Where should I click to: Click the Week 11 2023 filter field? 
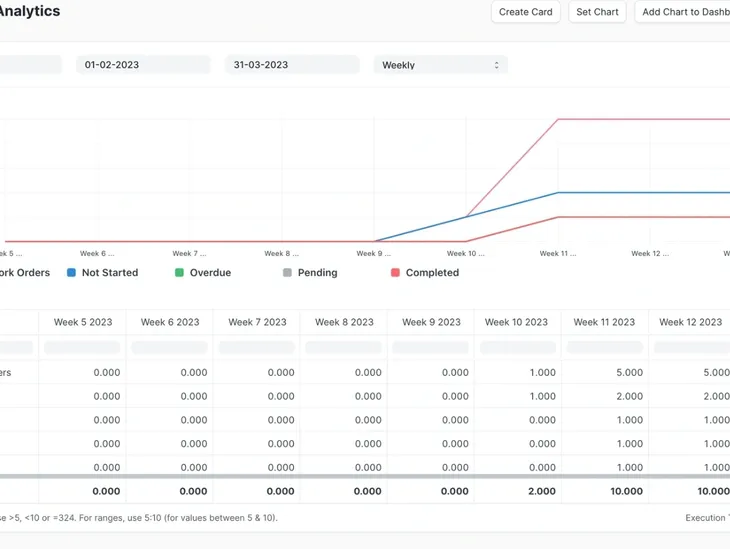(605, 347)
